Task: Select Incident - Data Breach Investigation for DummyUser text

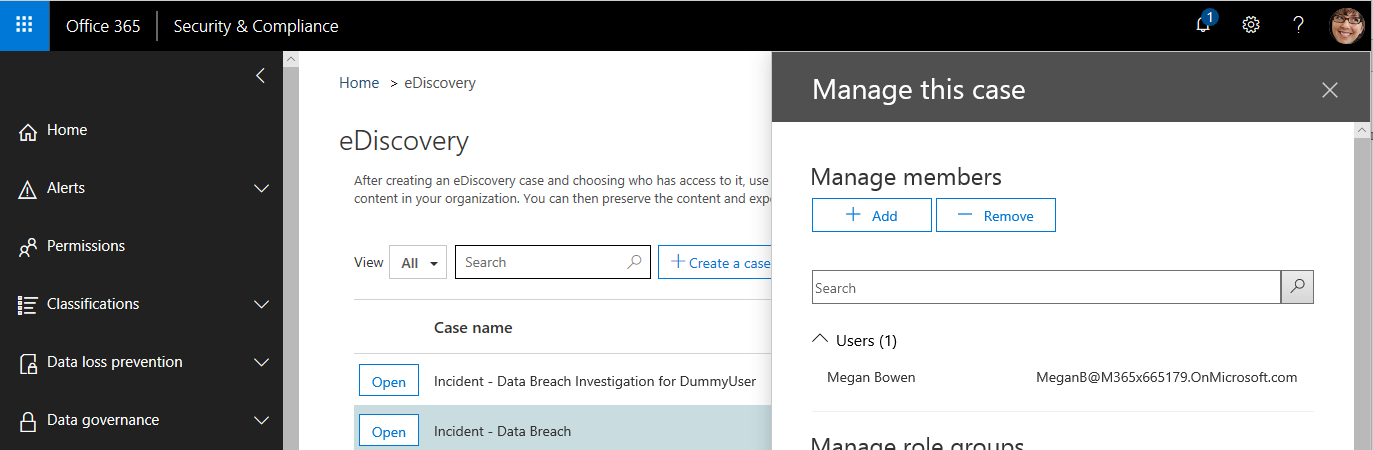Action: click(x=595, y=381)
